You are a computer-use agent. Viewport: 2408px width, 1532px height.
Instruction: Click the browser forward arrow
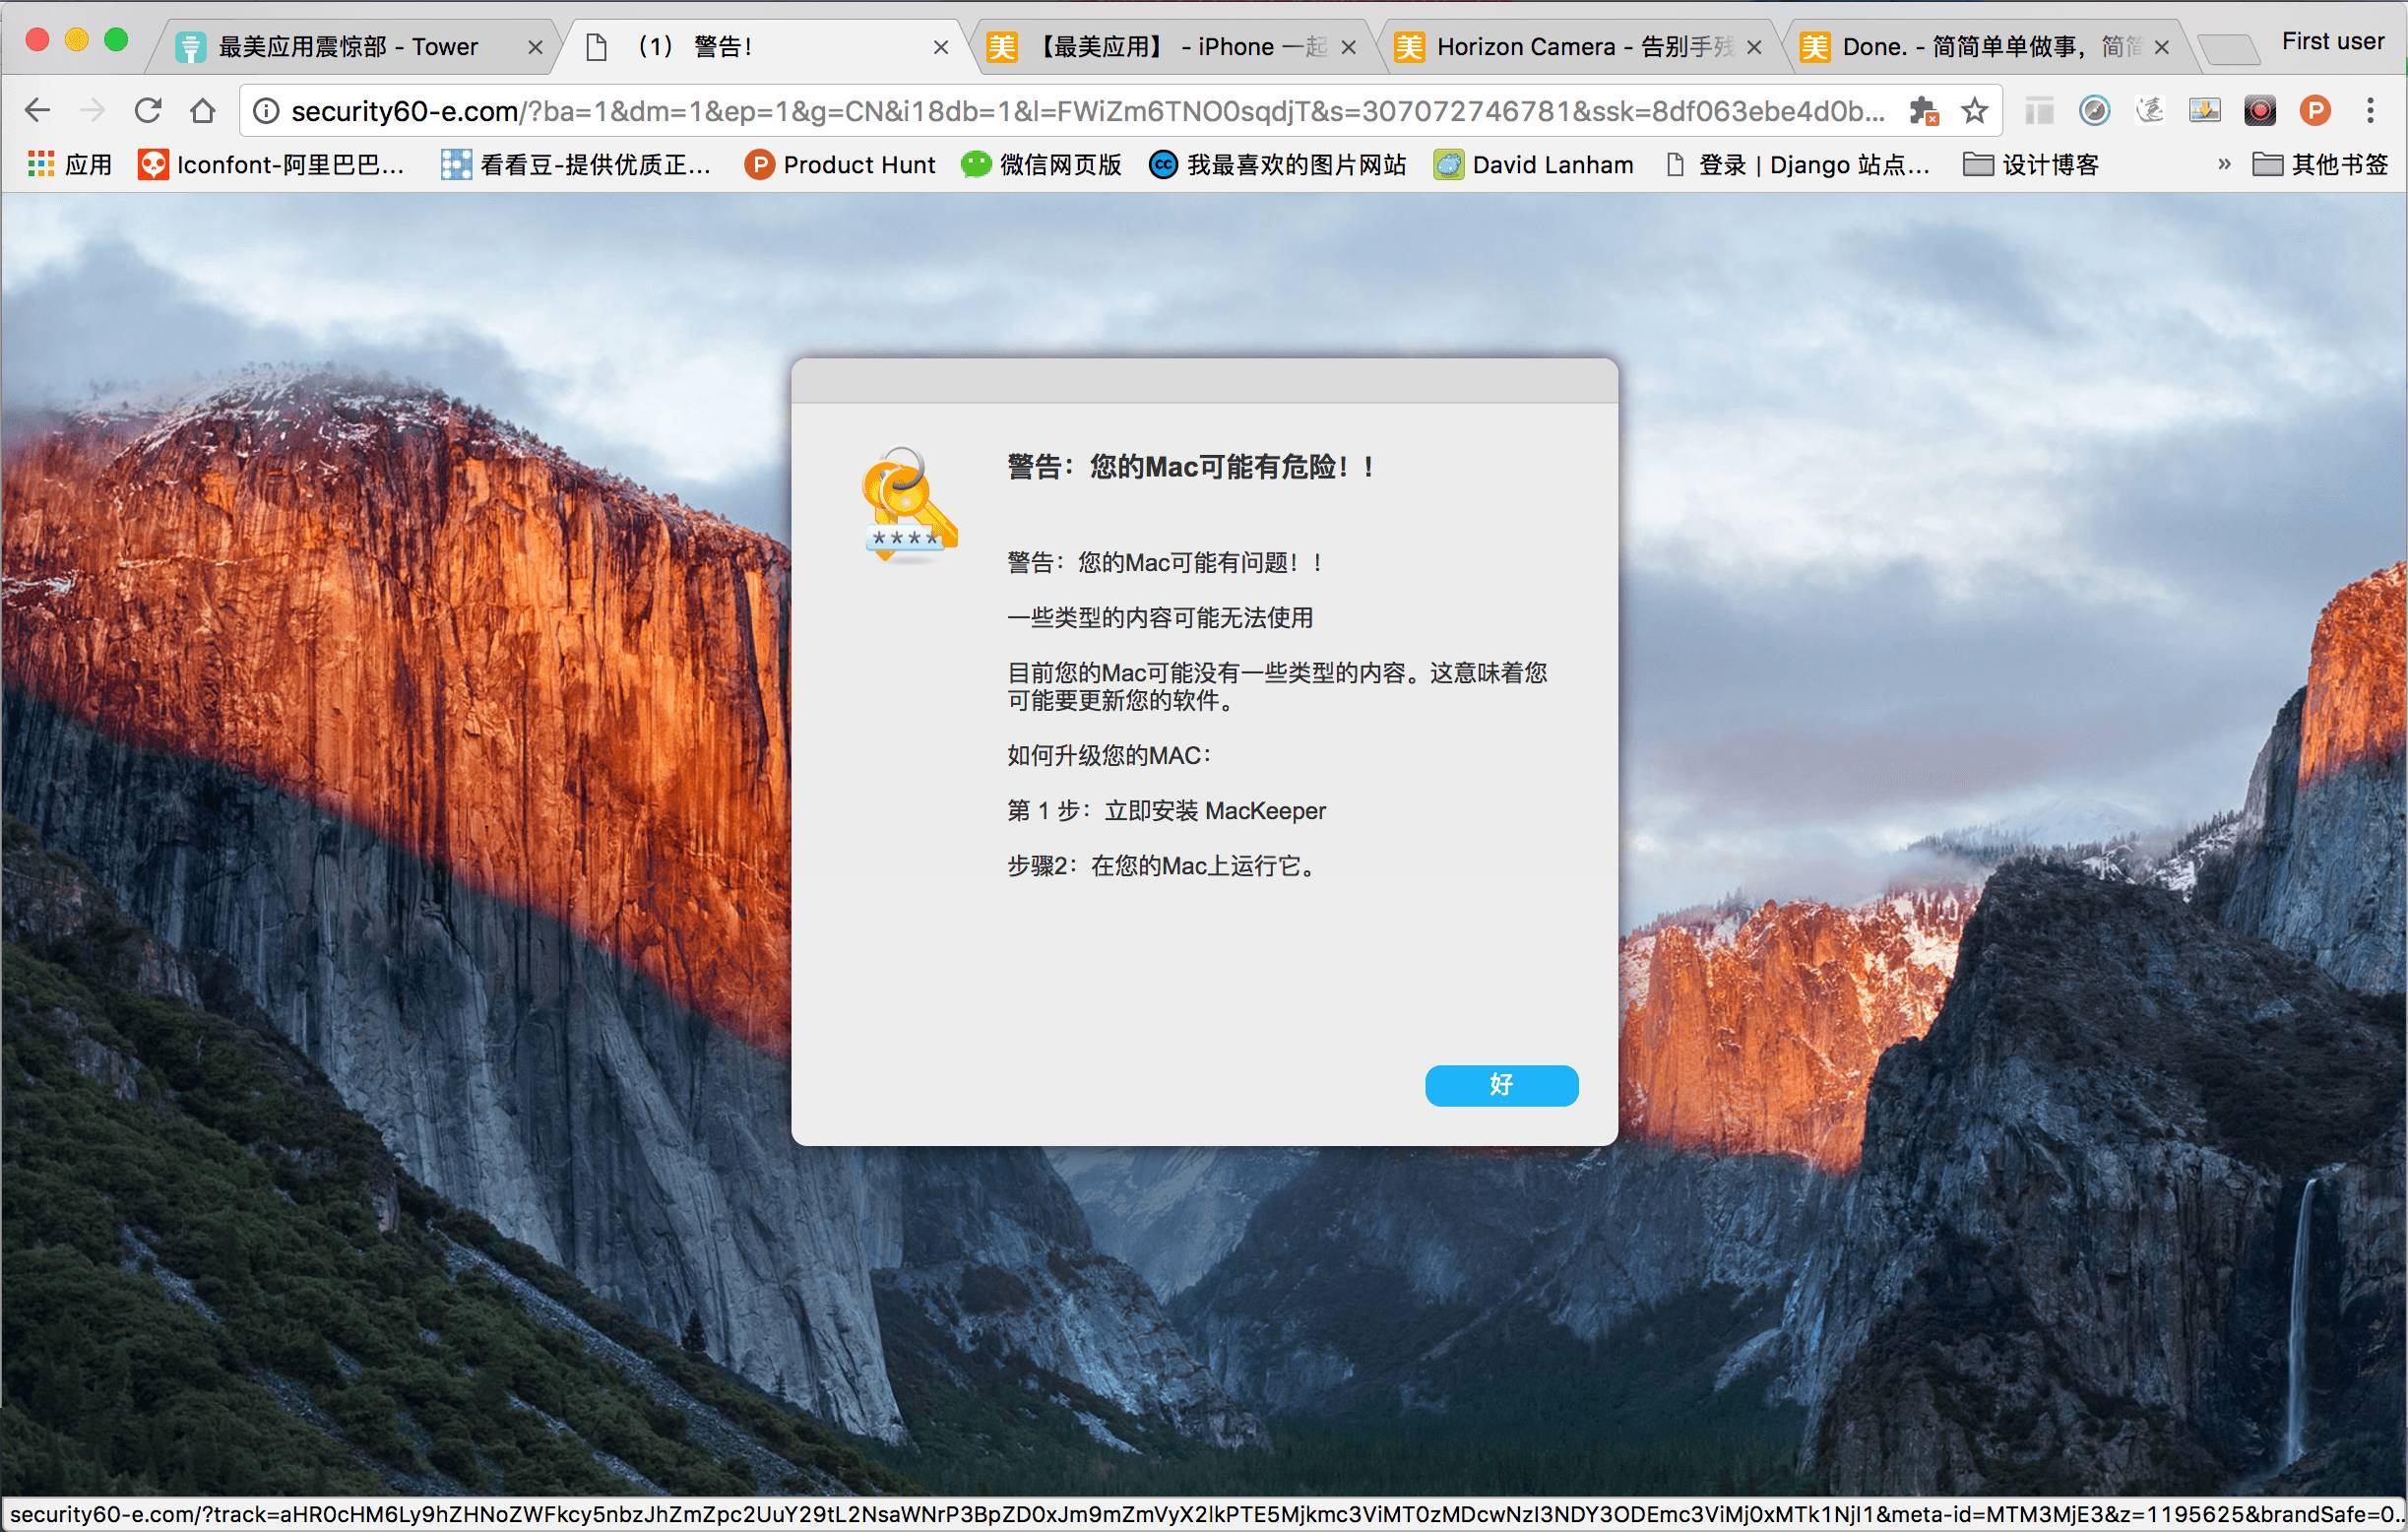[92, 110]
